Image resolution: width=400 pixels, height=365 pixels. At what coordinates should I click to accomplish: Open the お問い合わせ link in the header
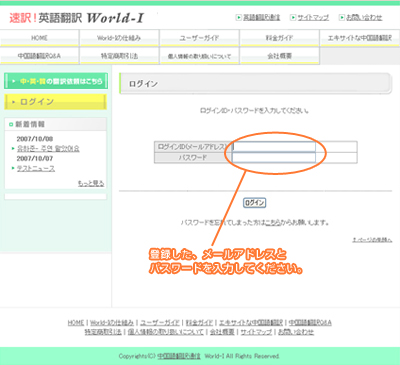click(364, 17)
